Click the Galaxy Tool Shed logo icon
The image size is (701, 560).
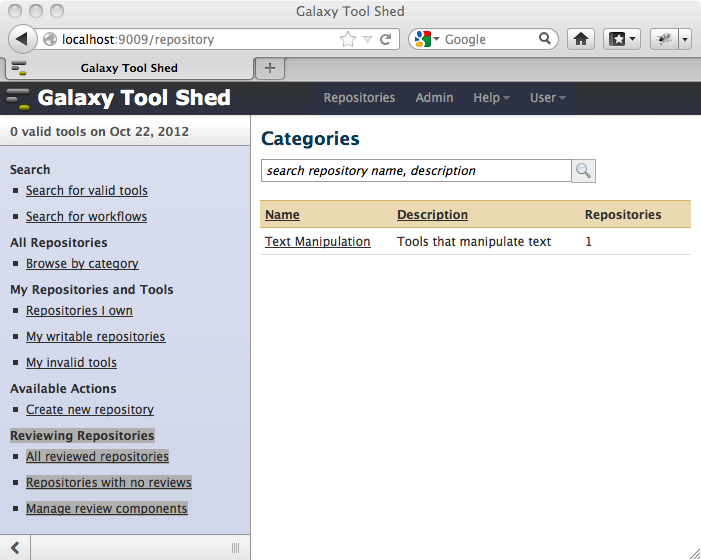click(18, 98)
